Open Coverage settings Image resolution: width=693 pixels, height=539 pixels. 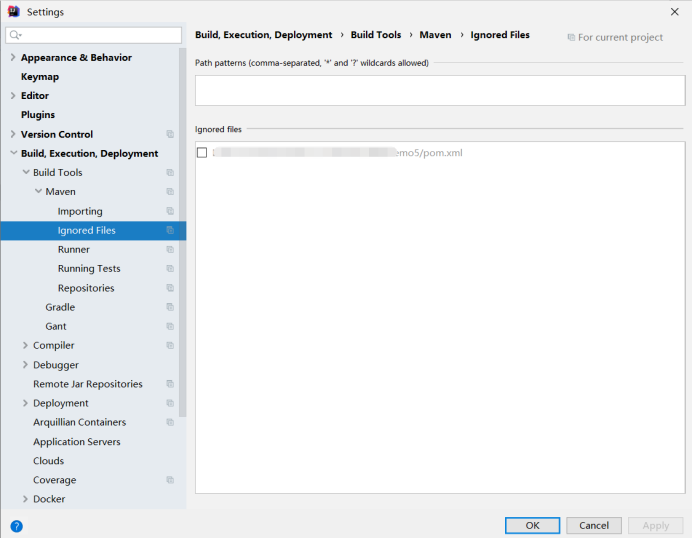(x=55, y=480)
